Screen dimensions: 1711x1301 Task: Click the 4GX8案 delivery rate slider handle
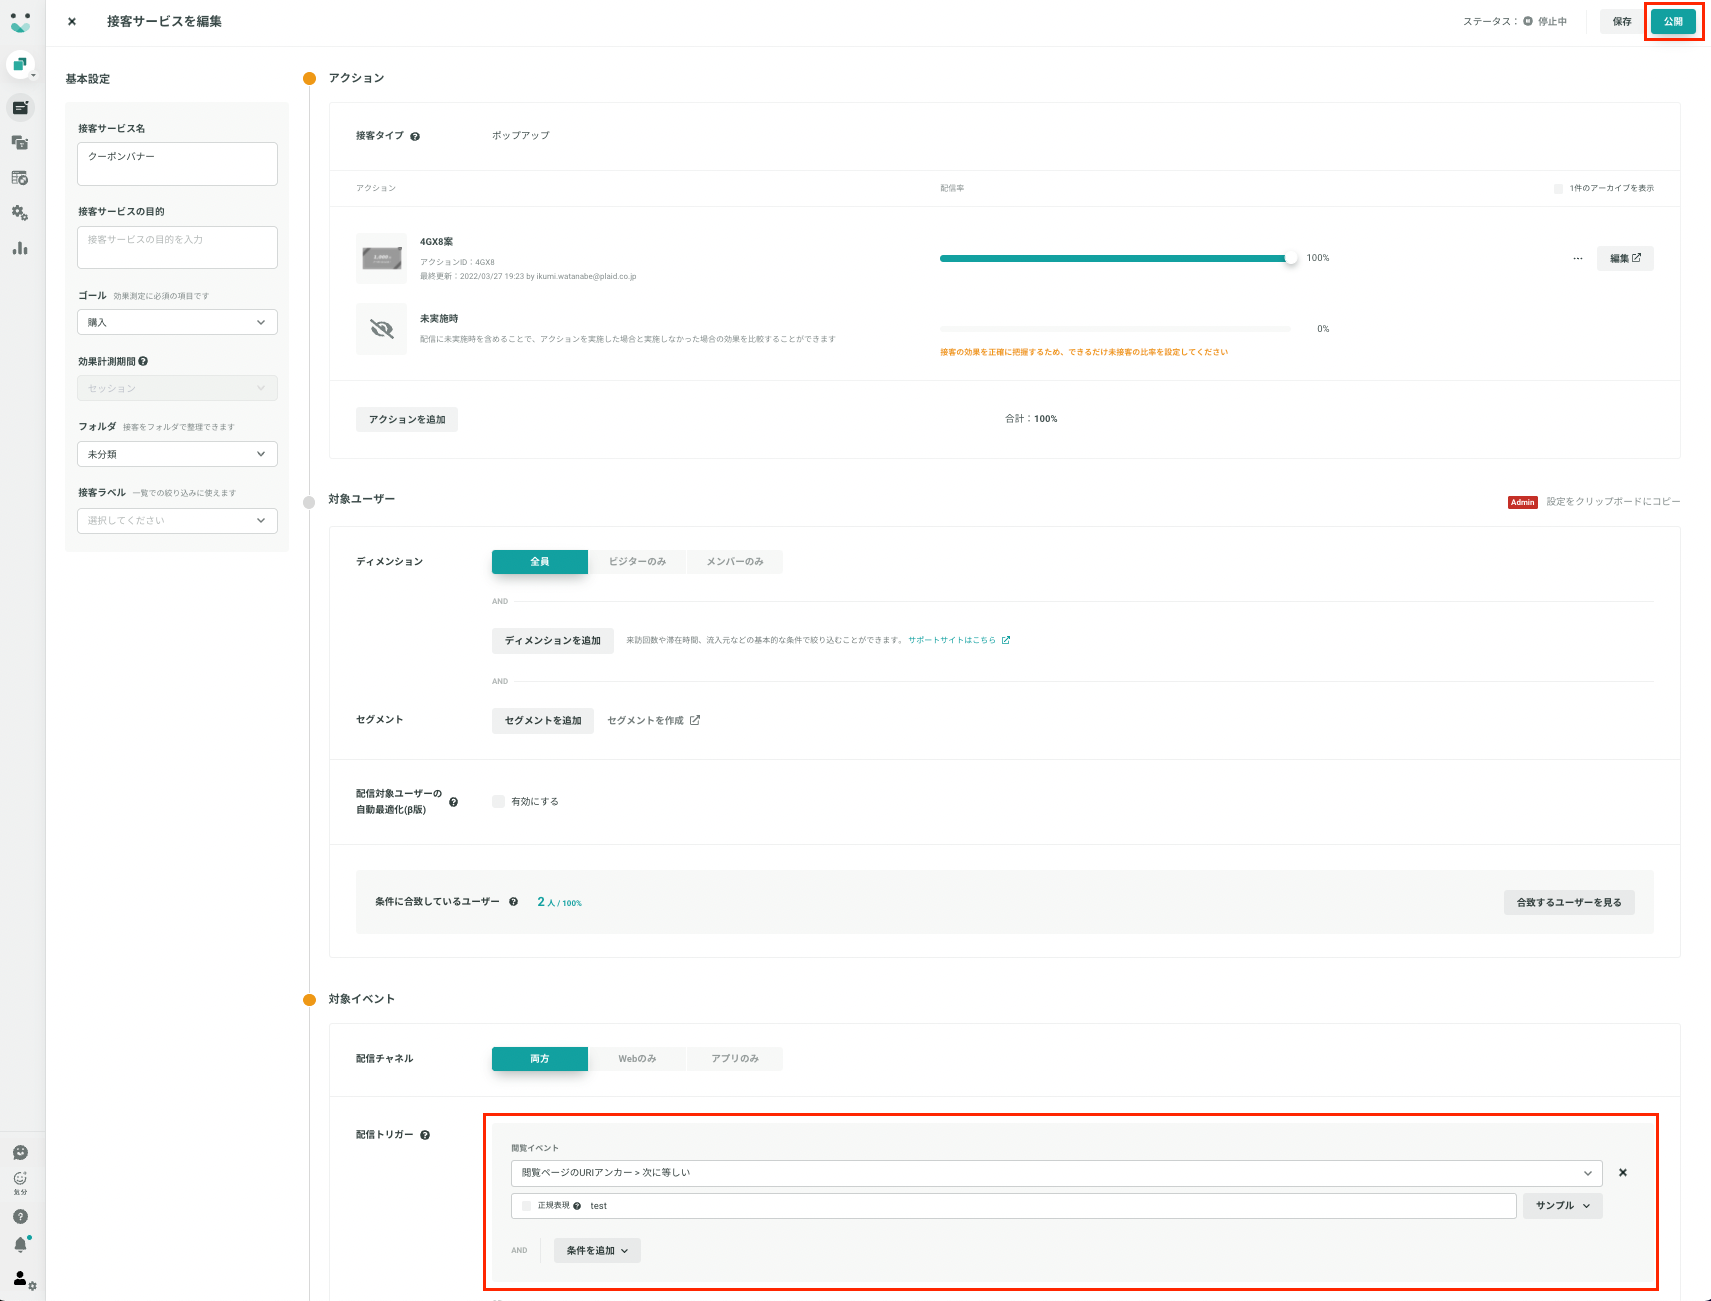(x=1291, y=258)
